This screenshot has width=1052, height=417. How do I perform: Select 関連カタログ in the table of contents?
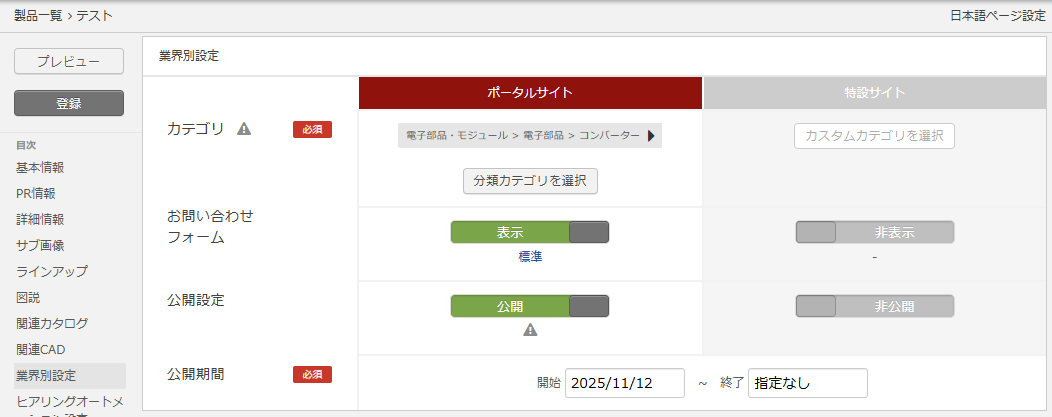52,323
